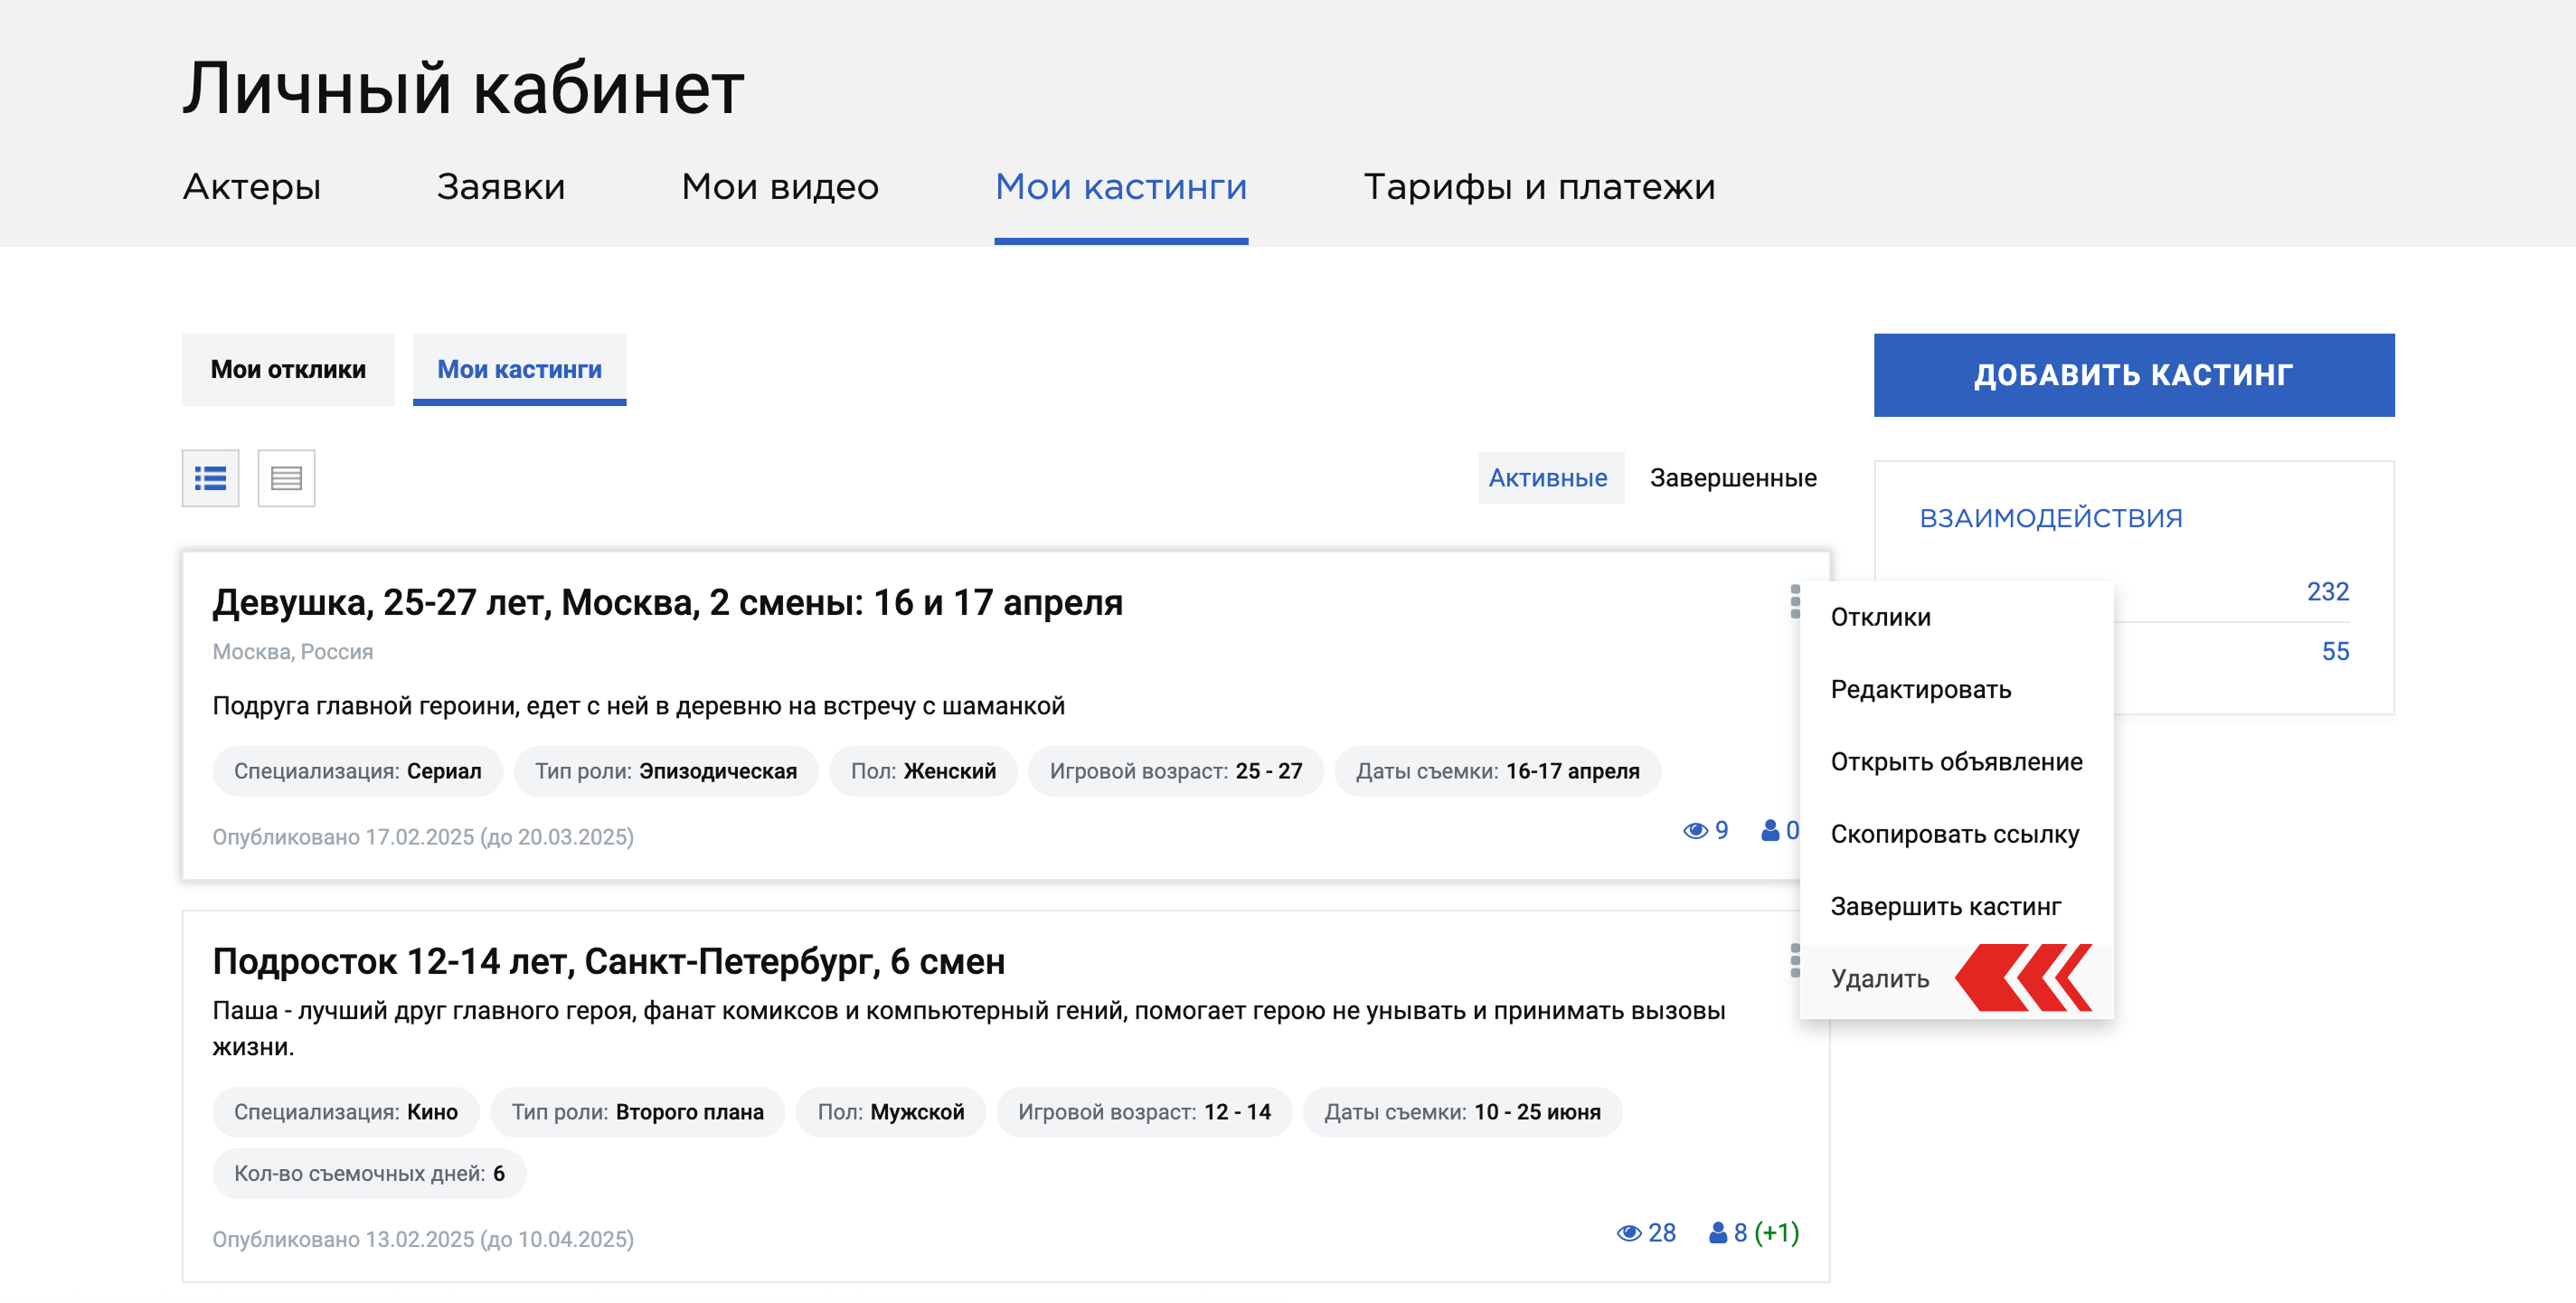Click views eye icon showing 28
Image resolution: width=2576 pixels, height=1303 pixels.
click(1629, 1232)
